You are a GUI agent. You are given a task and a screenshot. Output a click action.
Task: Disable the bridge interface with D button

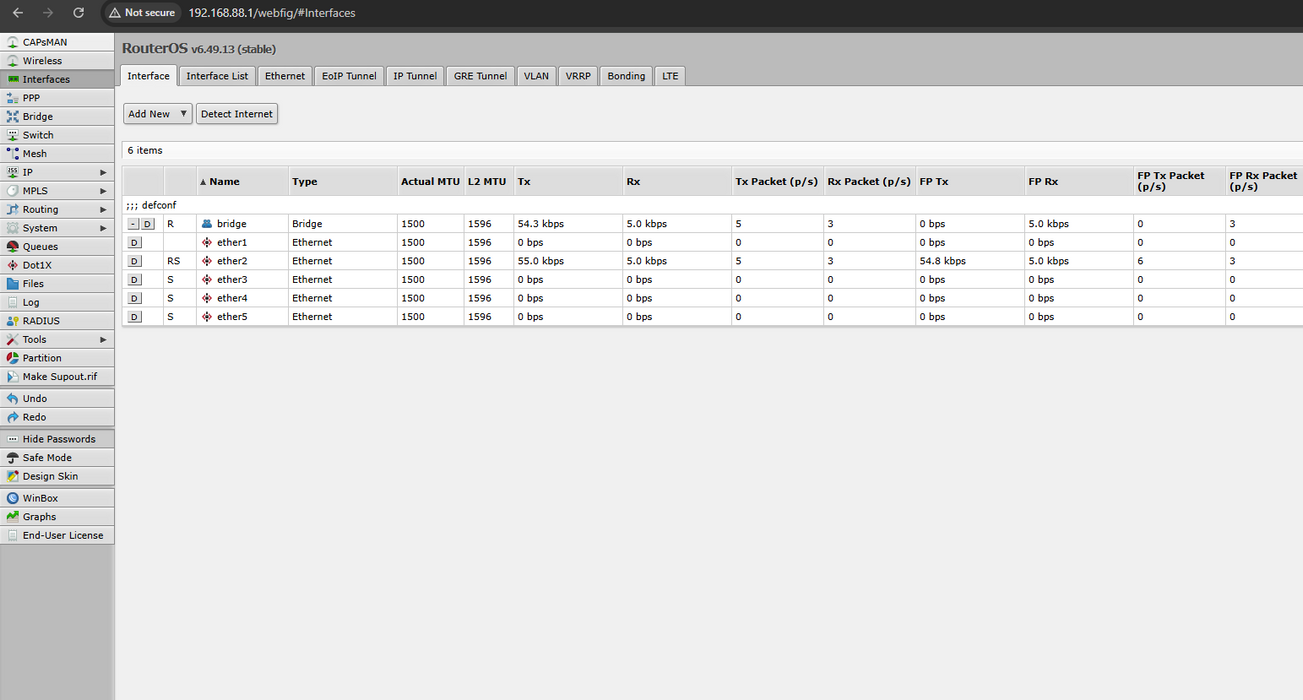coord(148,224)
